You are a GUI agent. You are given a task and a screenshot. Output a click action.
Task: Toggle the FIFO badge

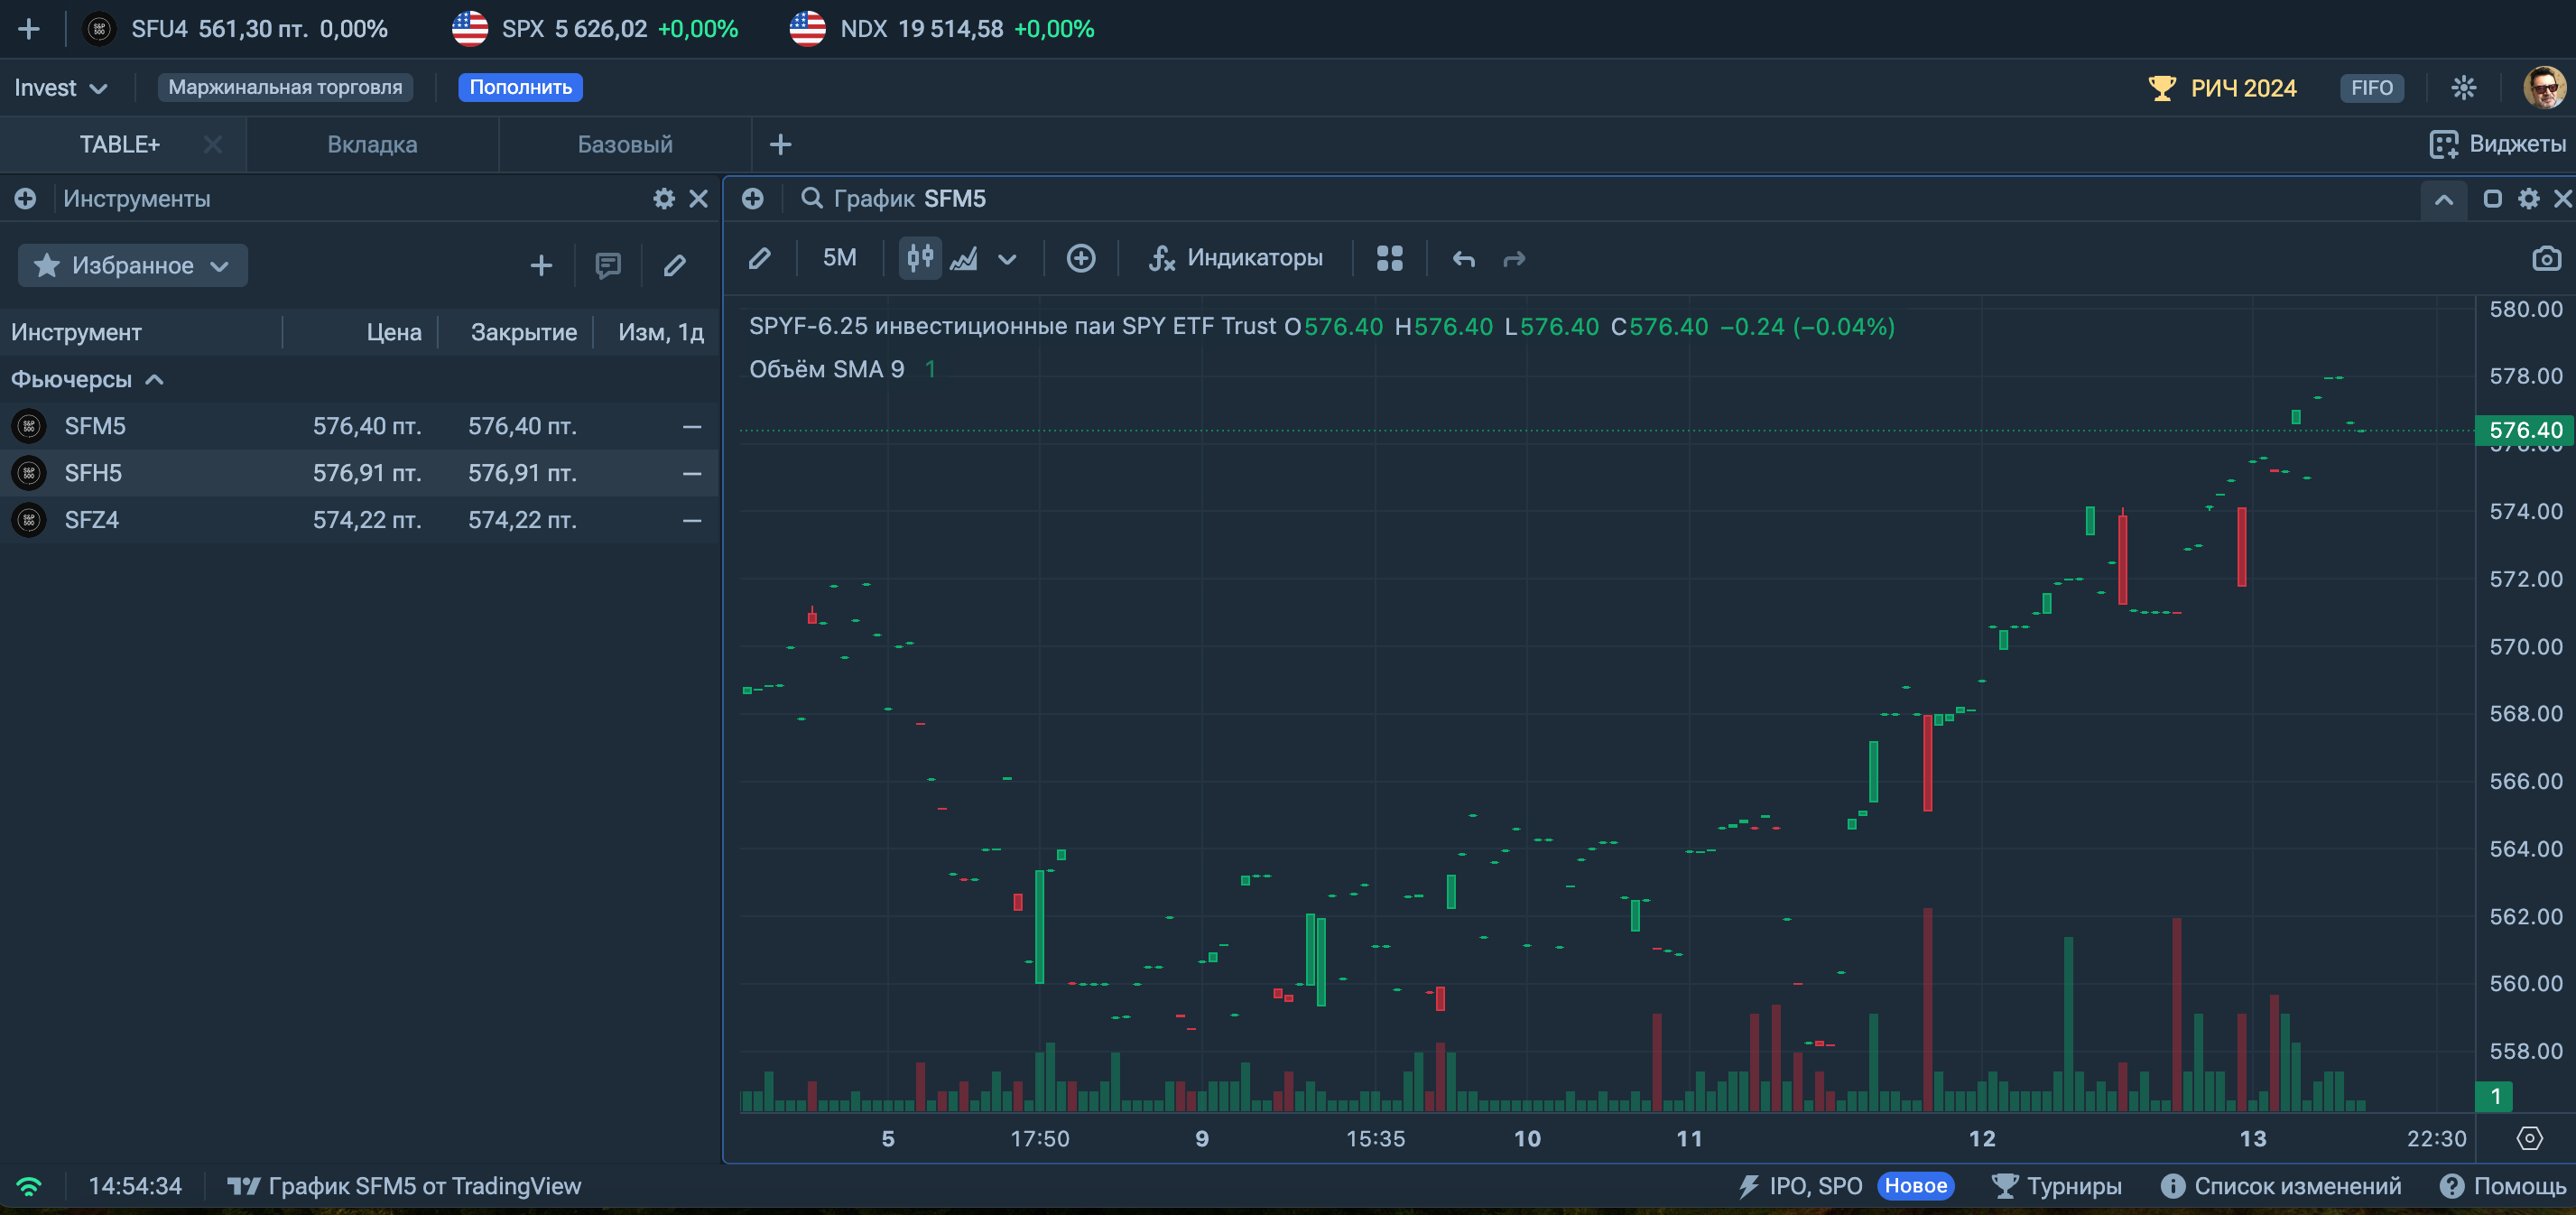coord(2371,88)
